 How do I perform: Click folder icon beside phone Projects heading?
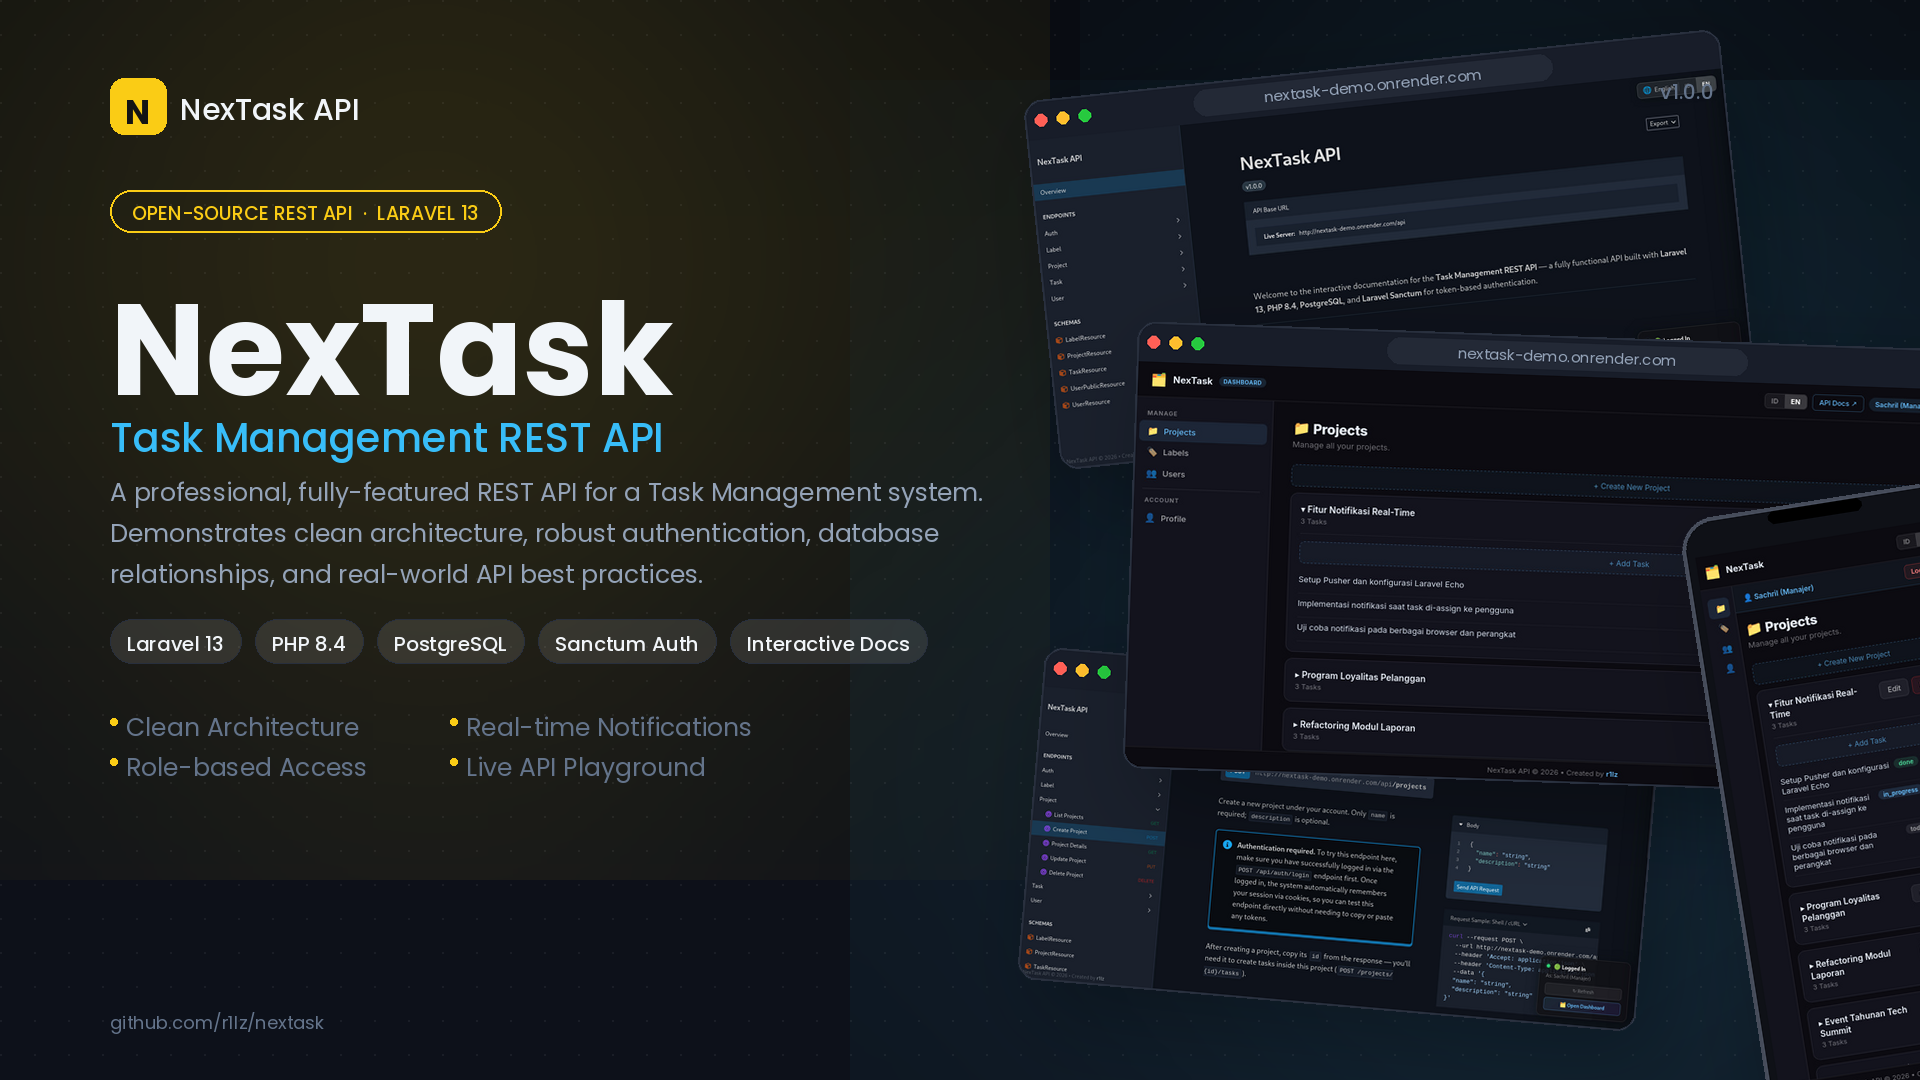[x=1754, y=628]
